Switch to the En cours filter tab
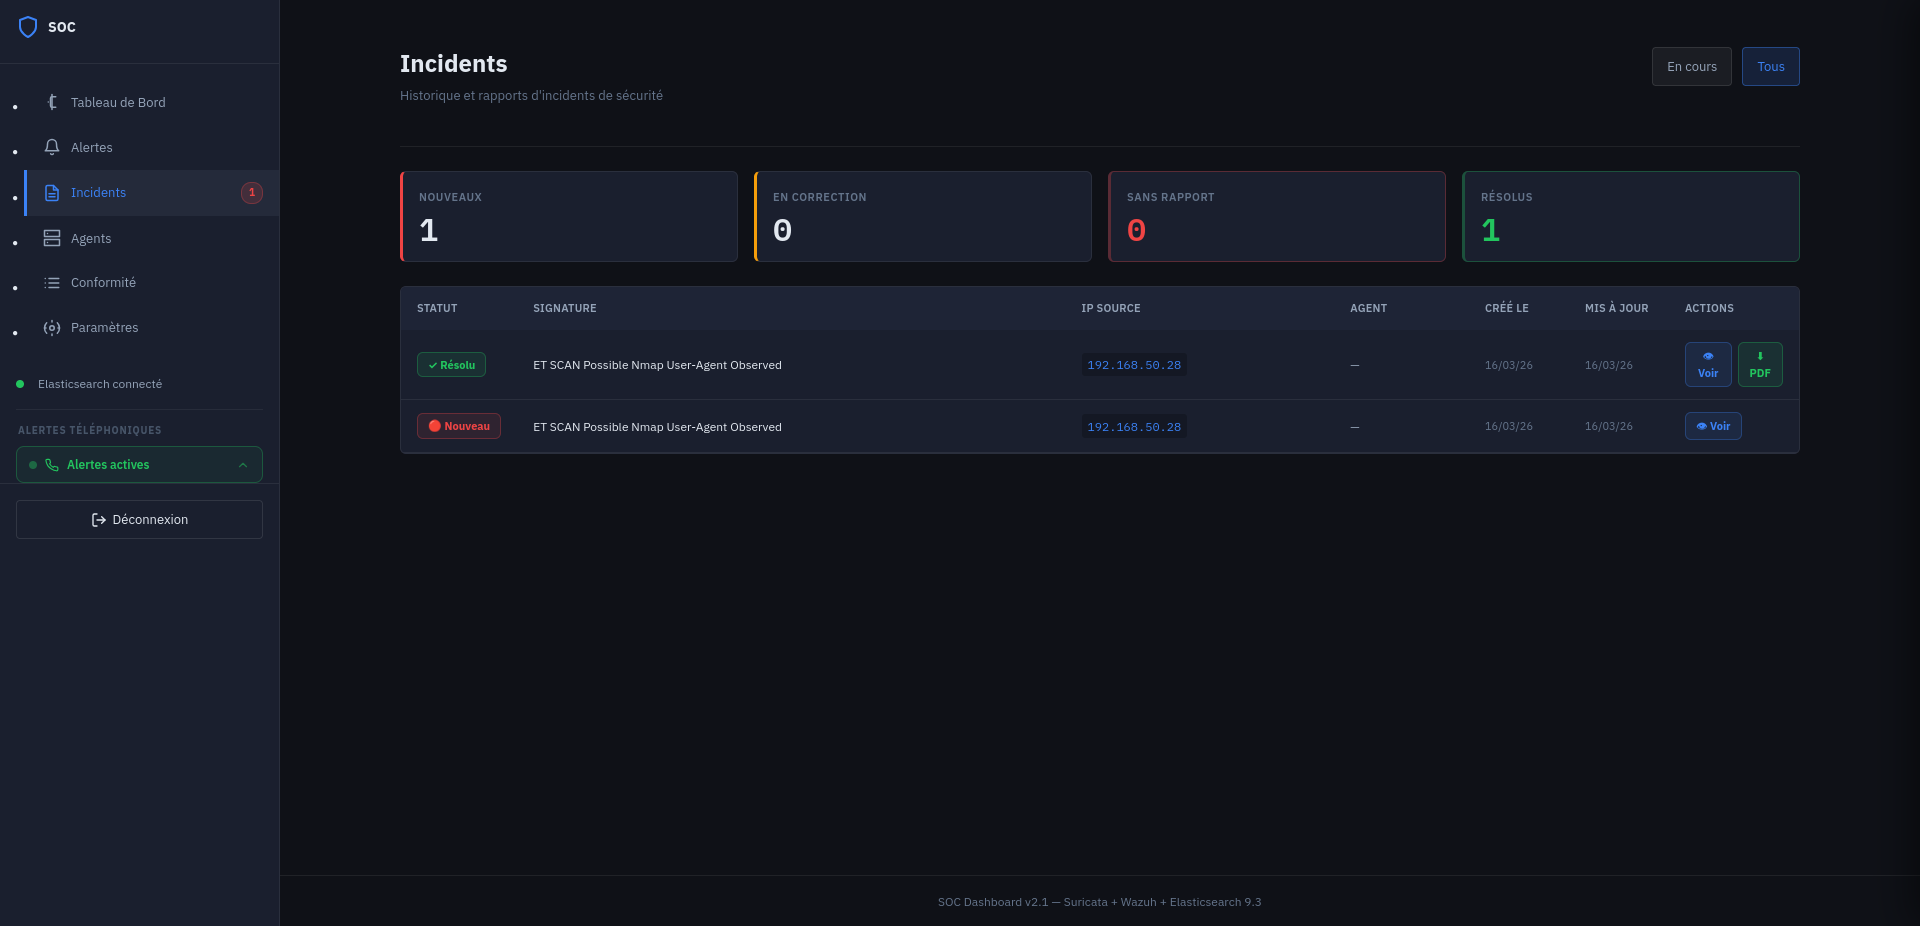The height and width of the screenshot is (926, 1920). coord(1691,66)
